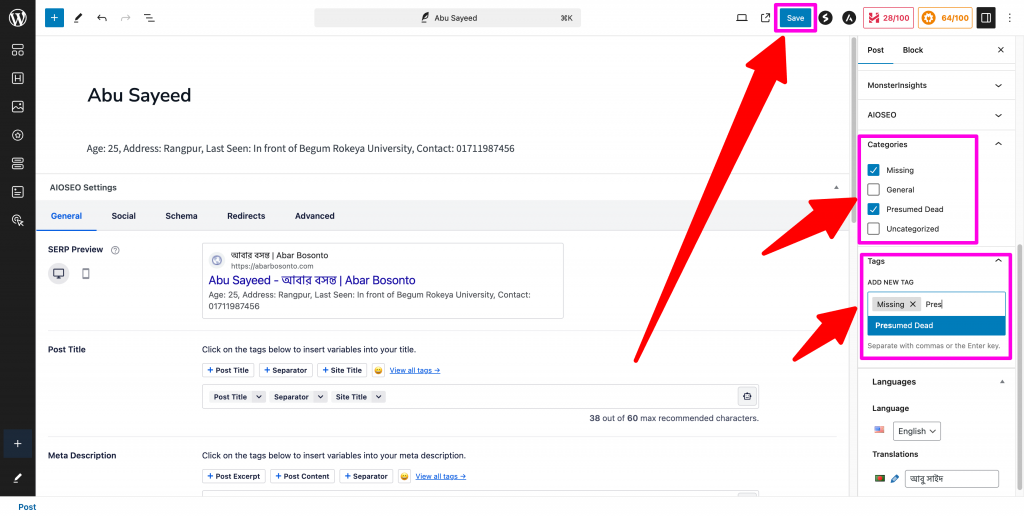Check the General category checkbox
This screenshot has width=1024, height=517.
tap(874, 190)
